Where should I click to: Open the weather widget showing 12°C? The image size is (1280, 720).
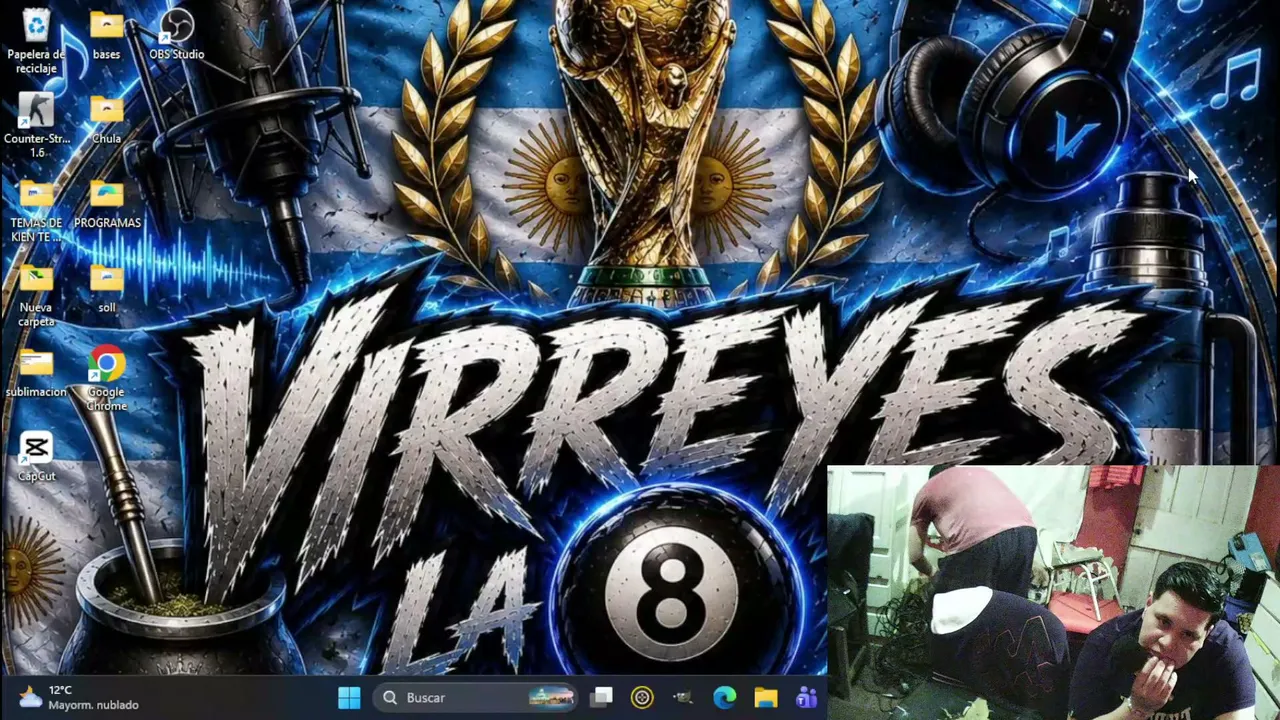coord(79,697)
